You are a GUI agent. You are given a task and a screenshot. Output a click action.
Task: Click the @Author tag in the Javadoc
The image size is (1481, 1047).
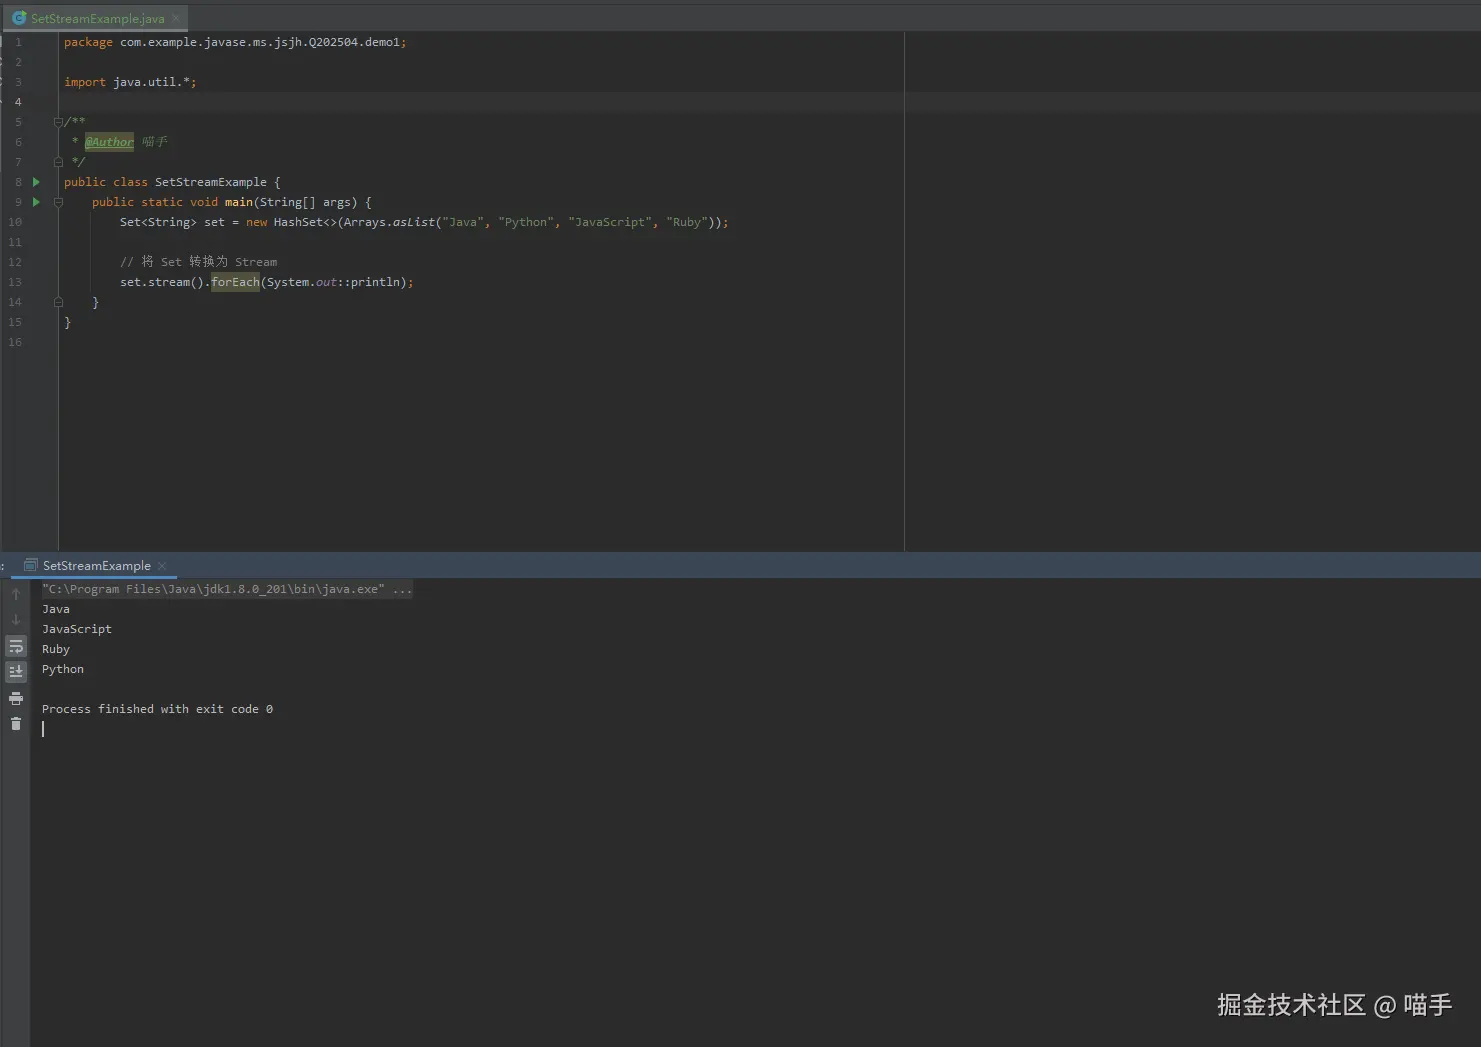(x=109, y=142)
